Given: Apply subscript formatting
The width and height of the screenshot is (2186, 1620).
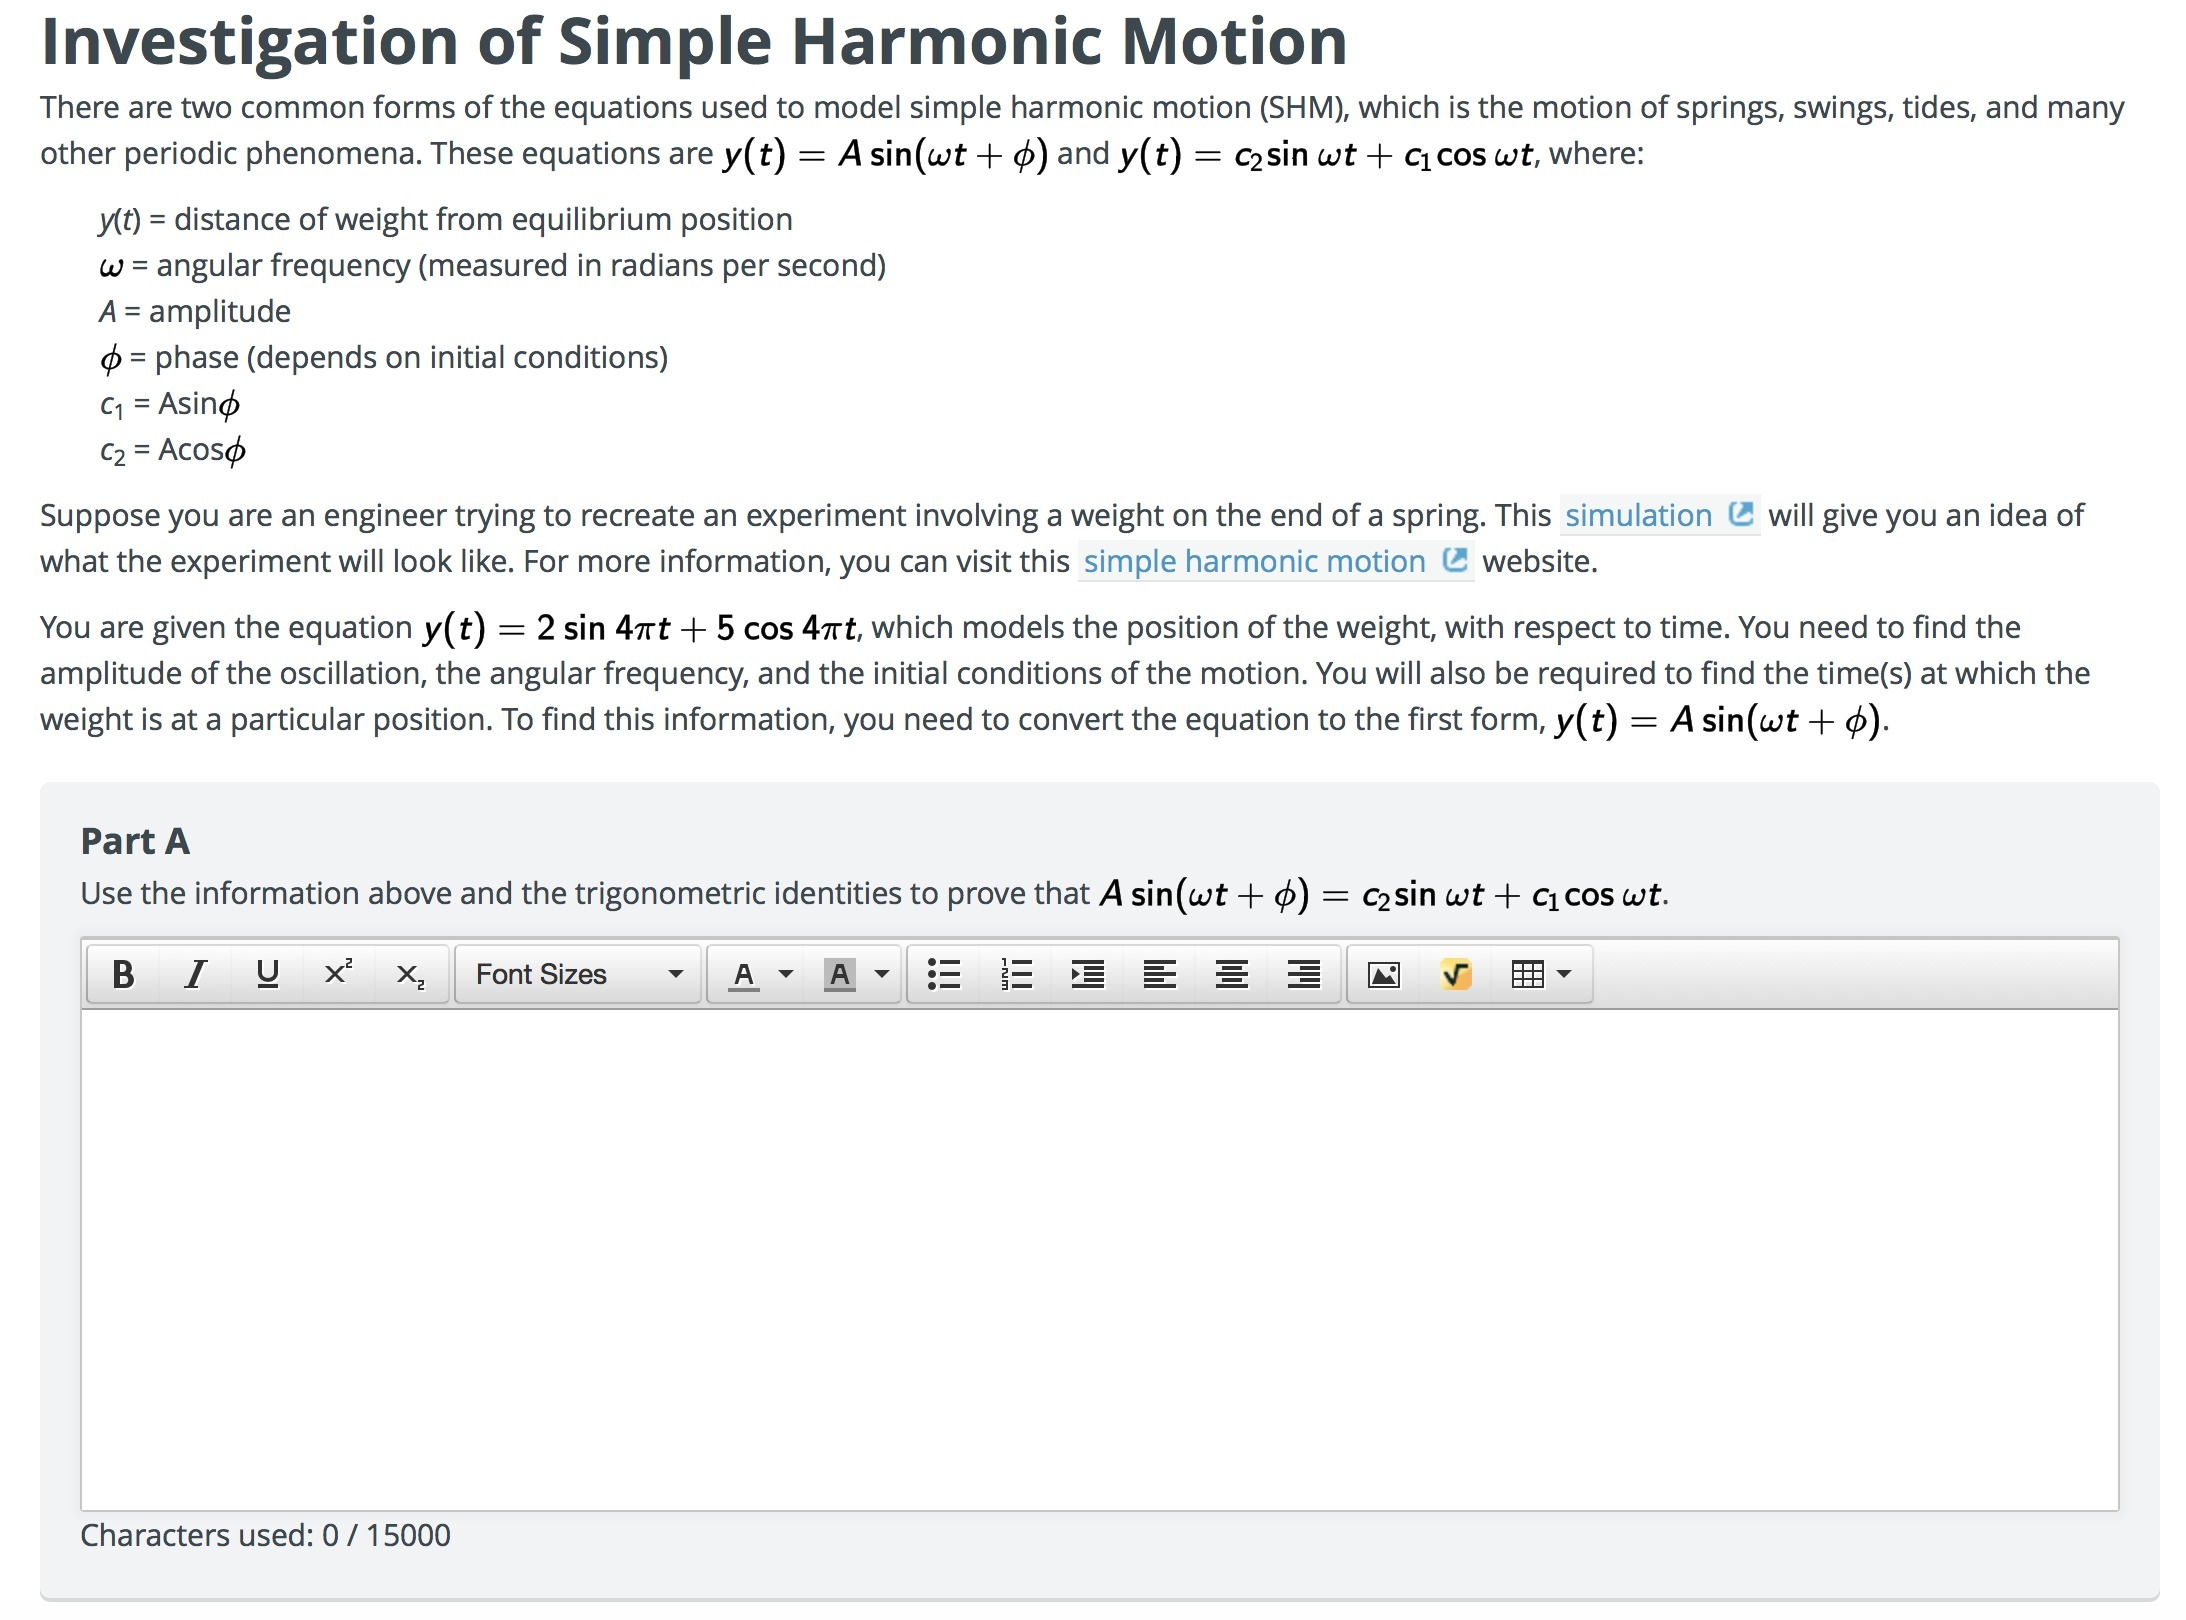Looking at the screenshot, I should (x=410, y=974).
